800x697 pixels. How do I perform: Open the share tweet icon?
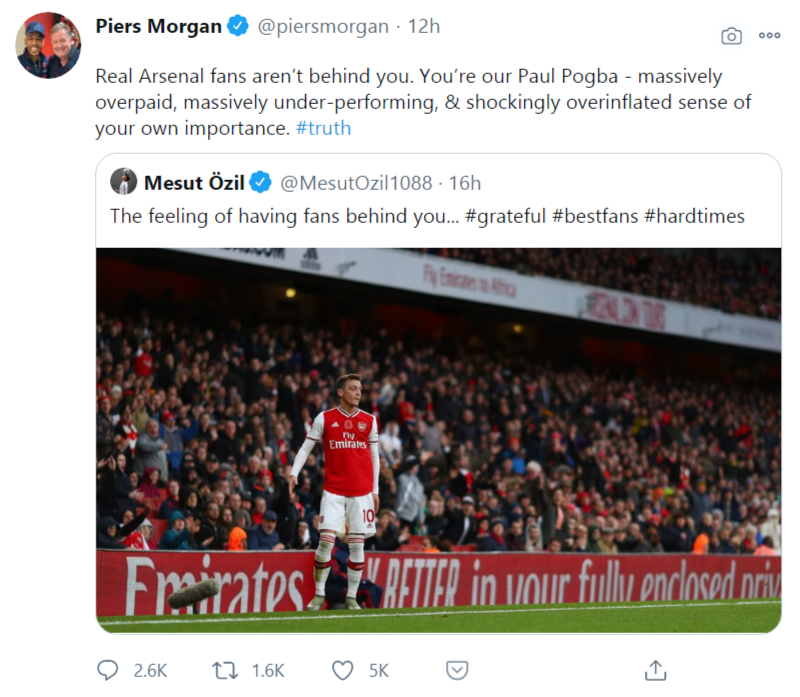click(655, 669)
